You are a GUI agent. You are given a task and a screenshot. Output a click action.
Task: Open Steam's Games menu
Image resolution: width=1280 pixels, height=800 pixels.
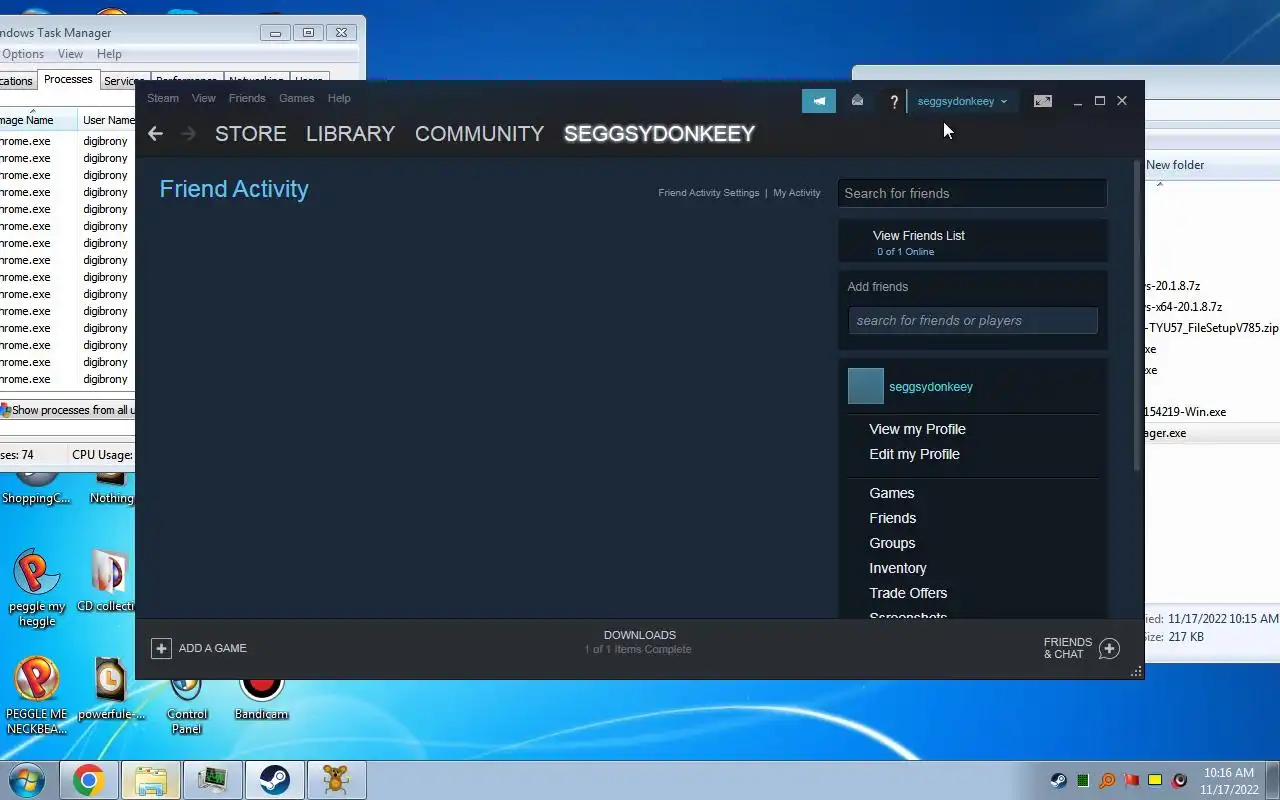[297, 98]
